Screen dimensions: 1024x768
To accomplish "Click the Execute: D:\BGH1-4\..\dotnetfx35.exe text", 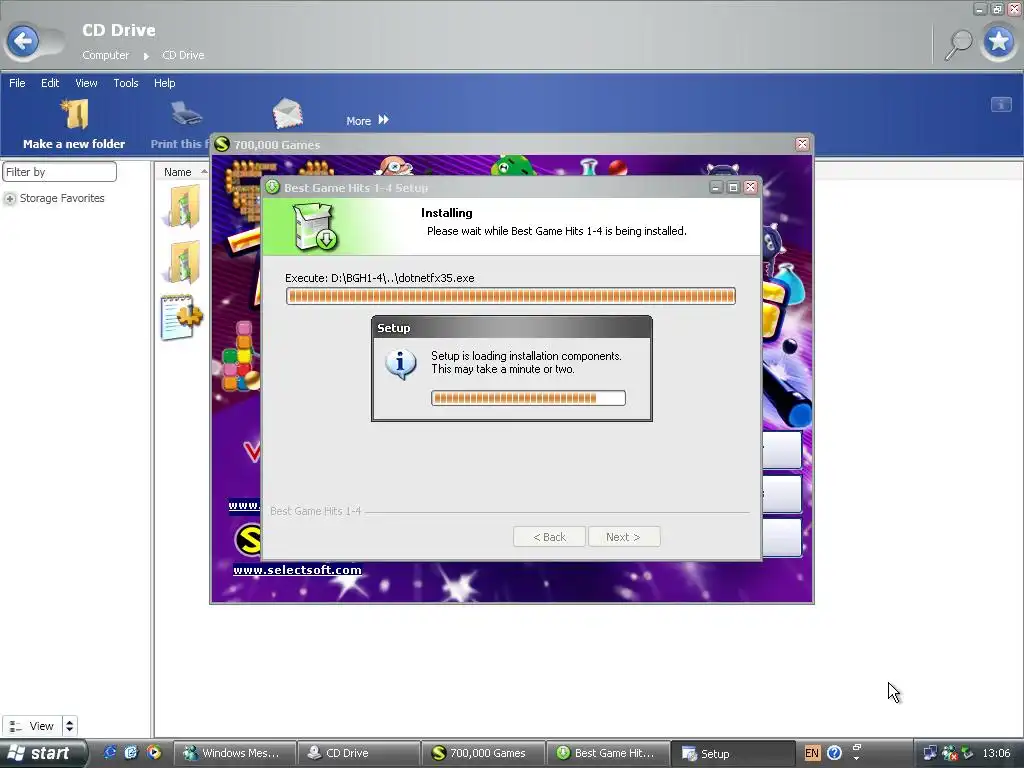I will 379,278.
